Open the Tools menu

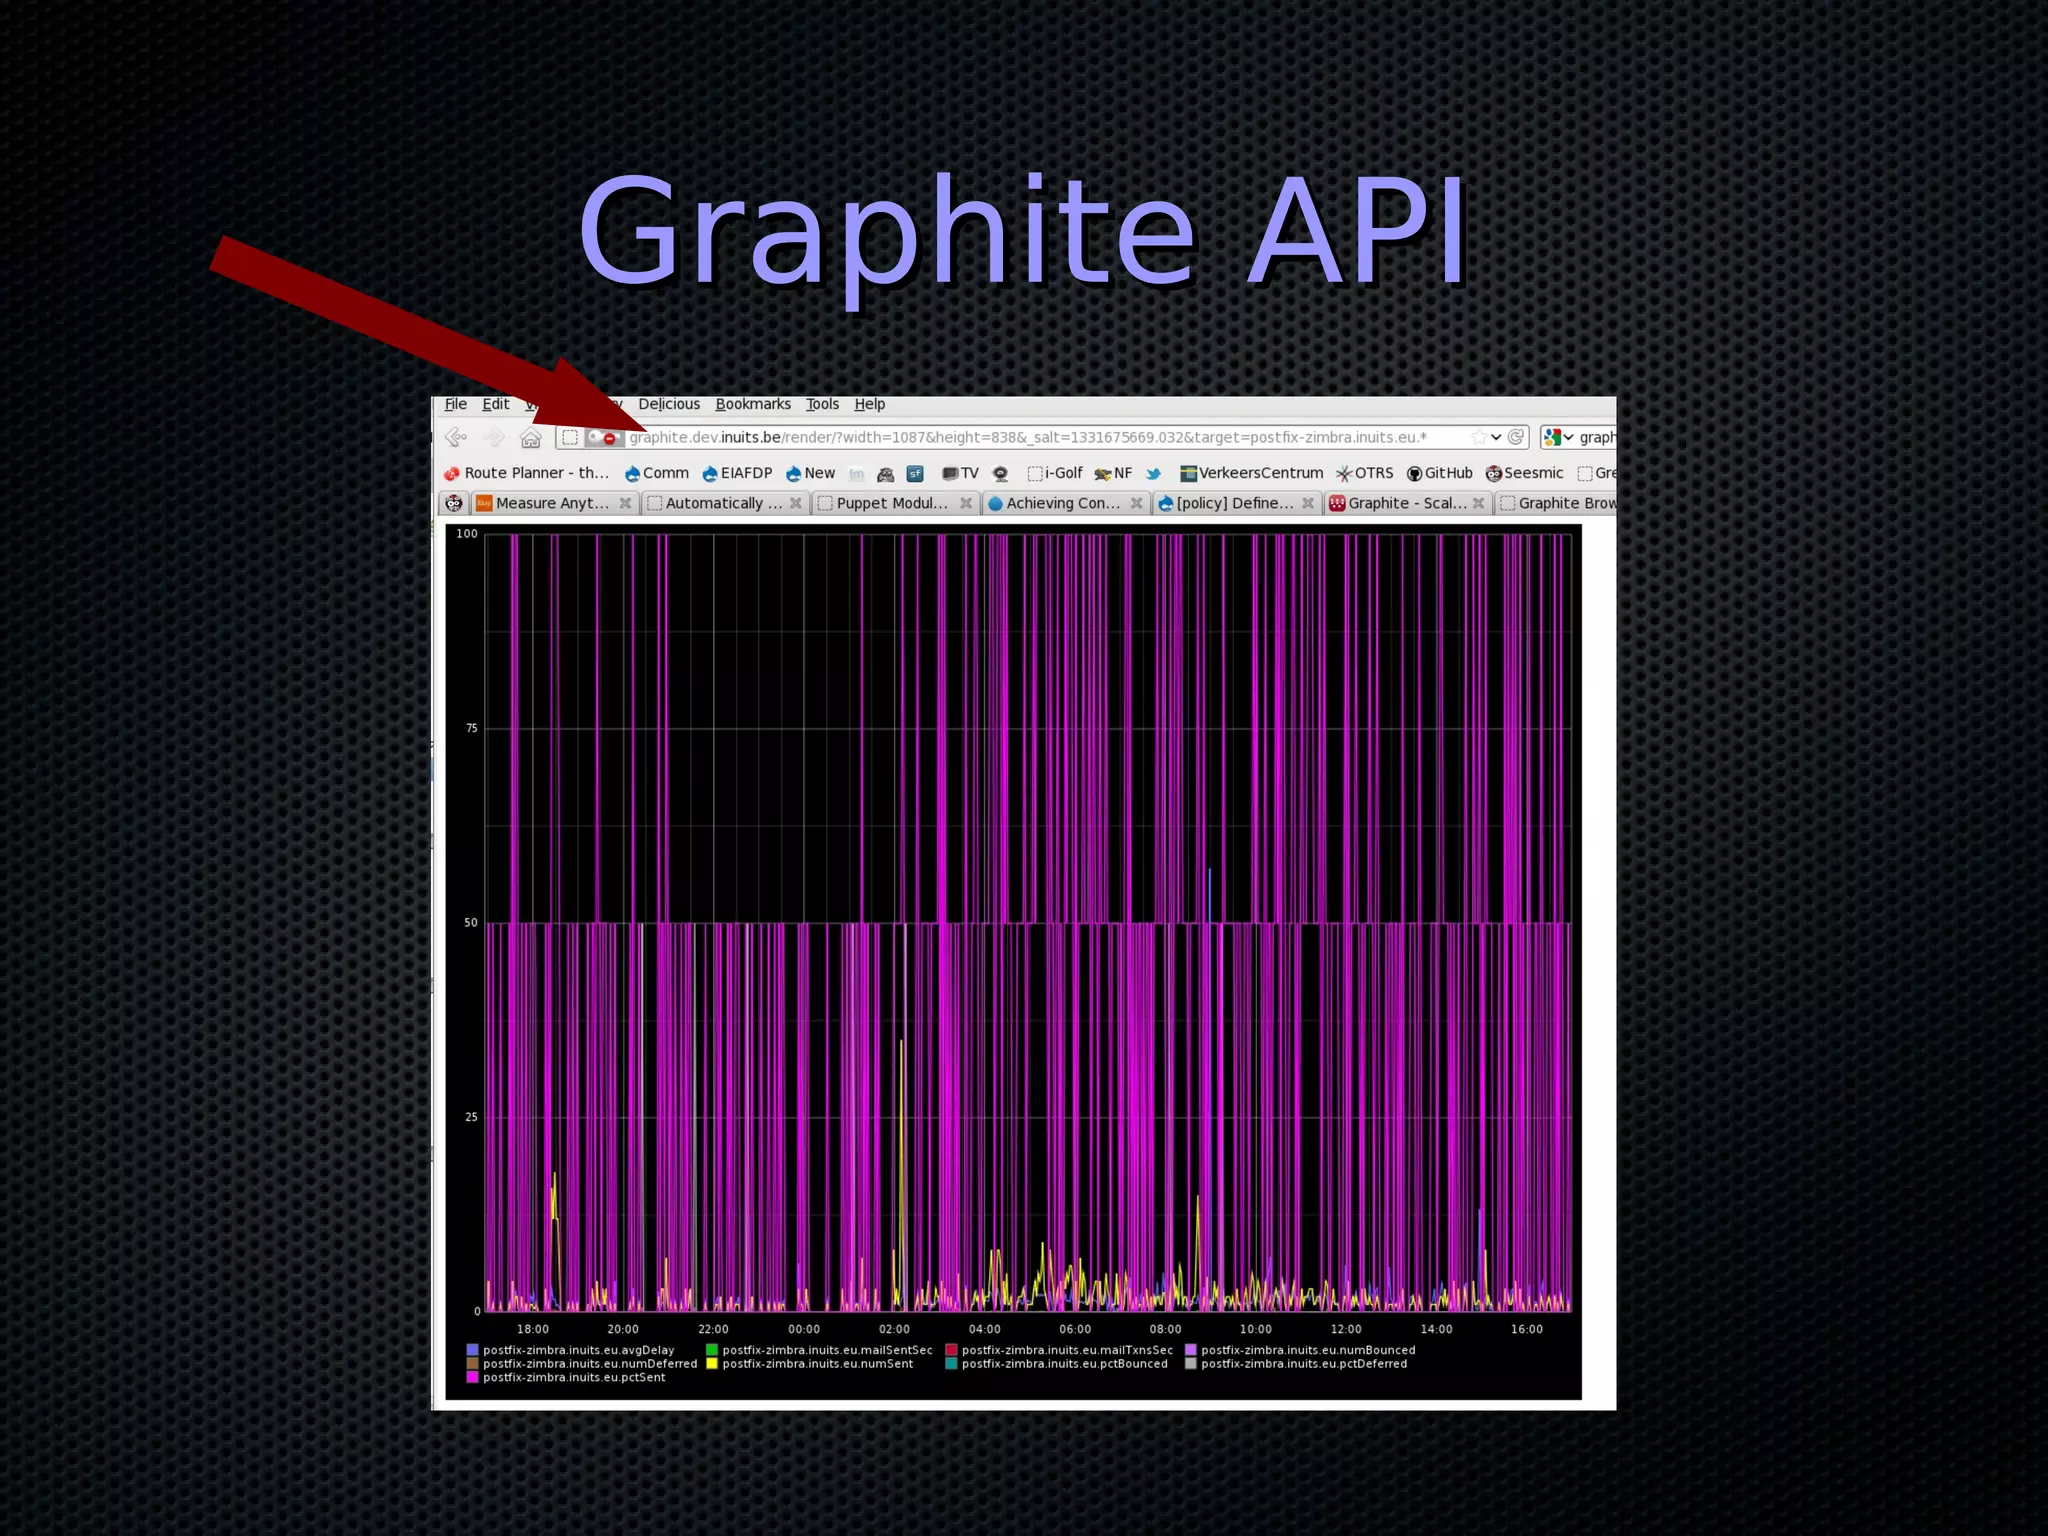pyautogui.click(x=823, y=404)
